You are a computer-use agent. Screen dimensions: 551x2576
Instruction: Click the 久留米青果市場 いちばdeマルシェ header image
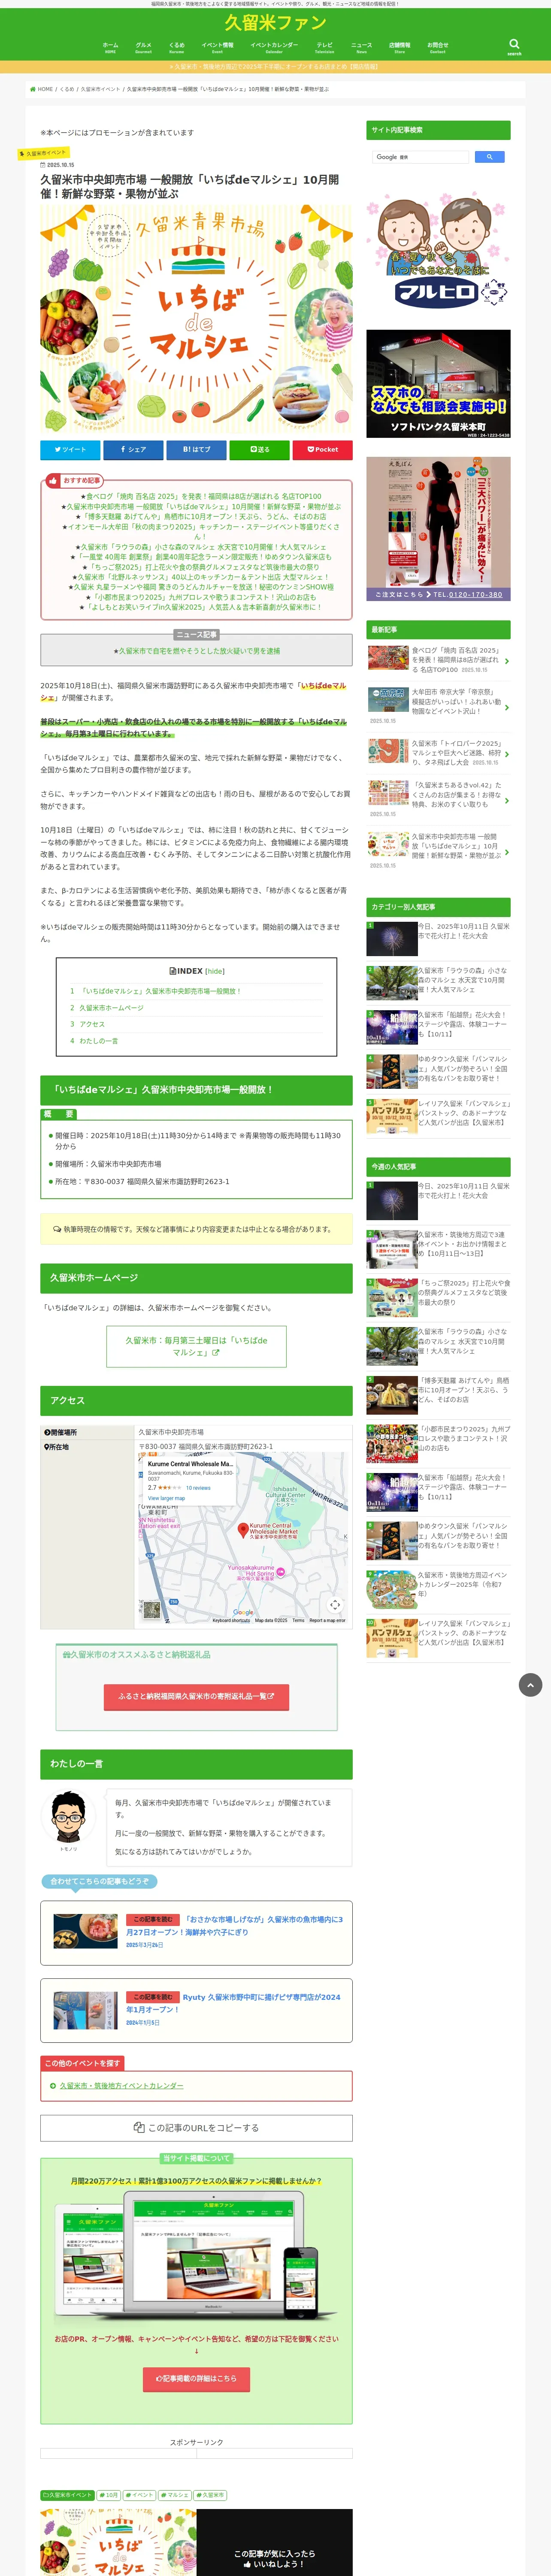[x=196, y=318]
